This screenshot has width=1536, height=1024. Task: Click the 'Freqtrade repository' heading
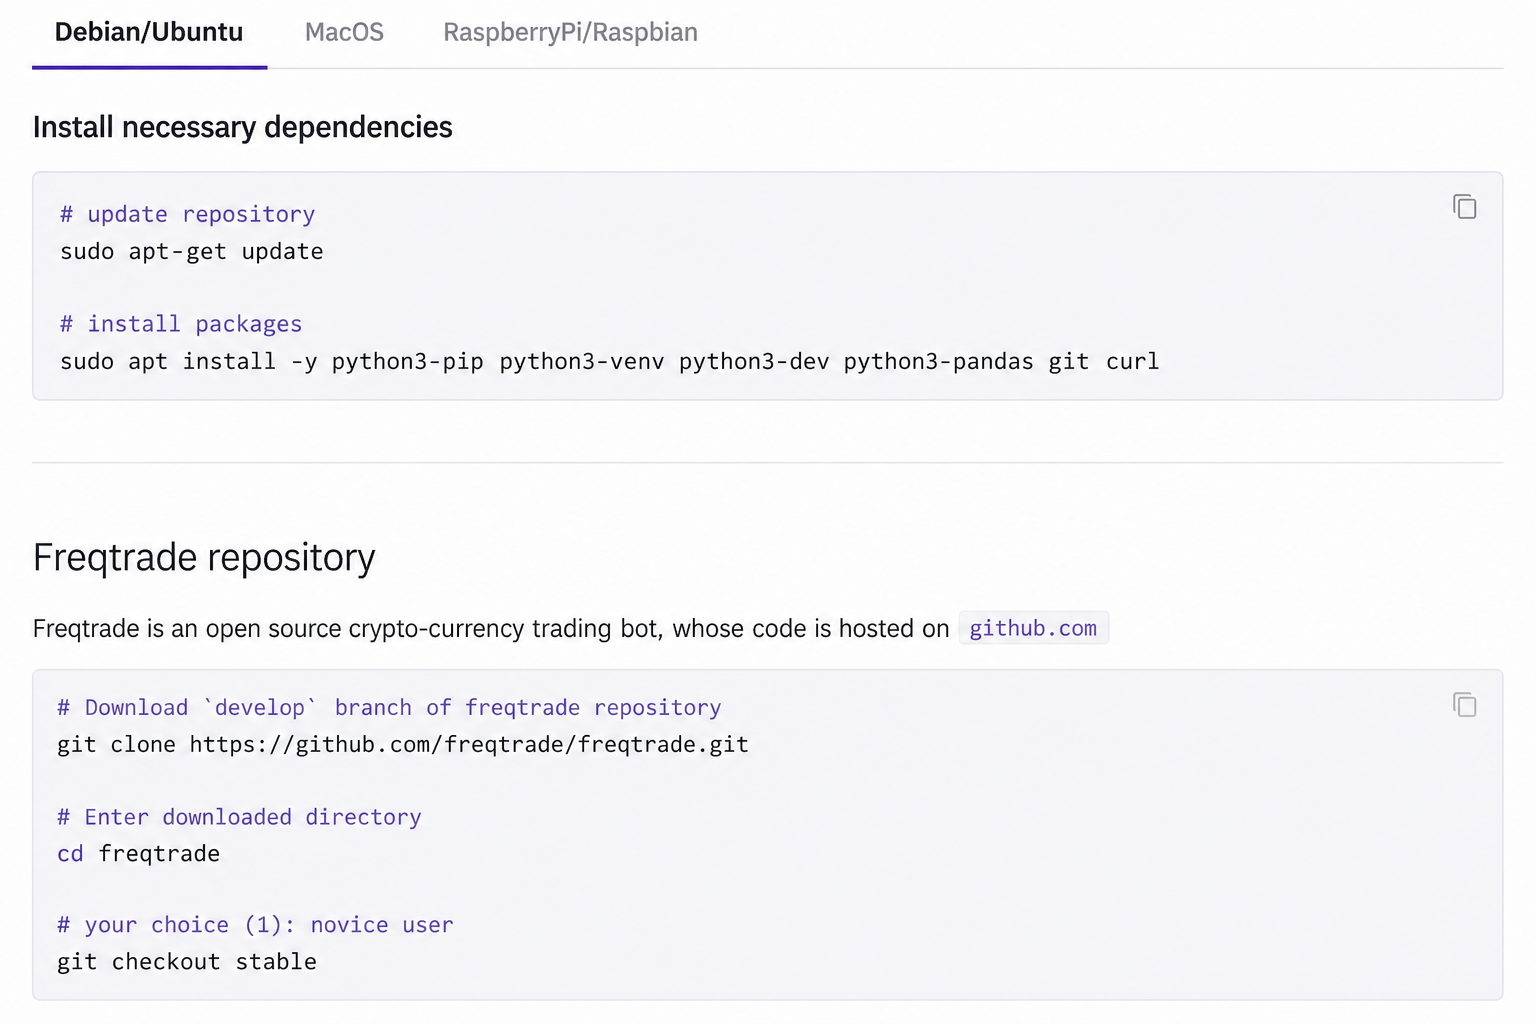click(204, 557)
